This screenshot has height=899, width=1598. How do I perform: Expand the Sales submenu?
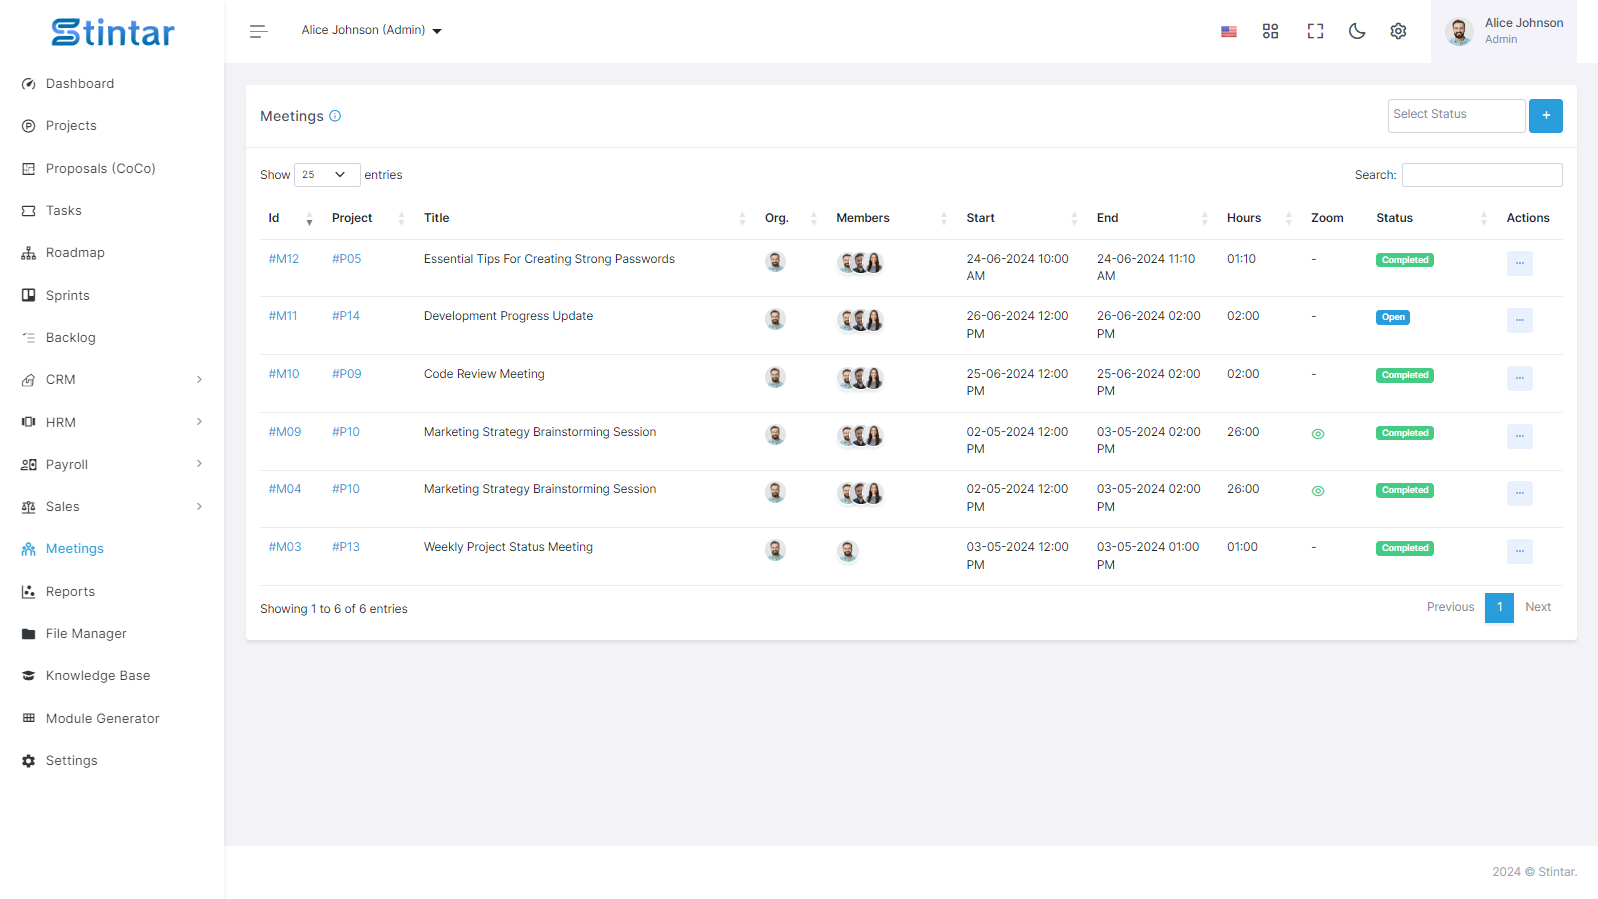(112, 507)
